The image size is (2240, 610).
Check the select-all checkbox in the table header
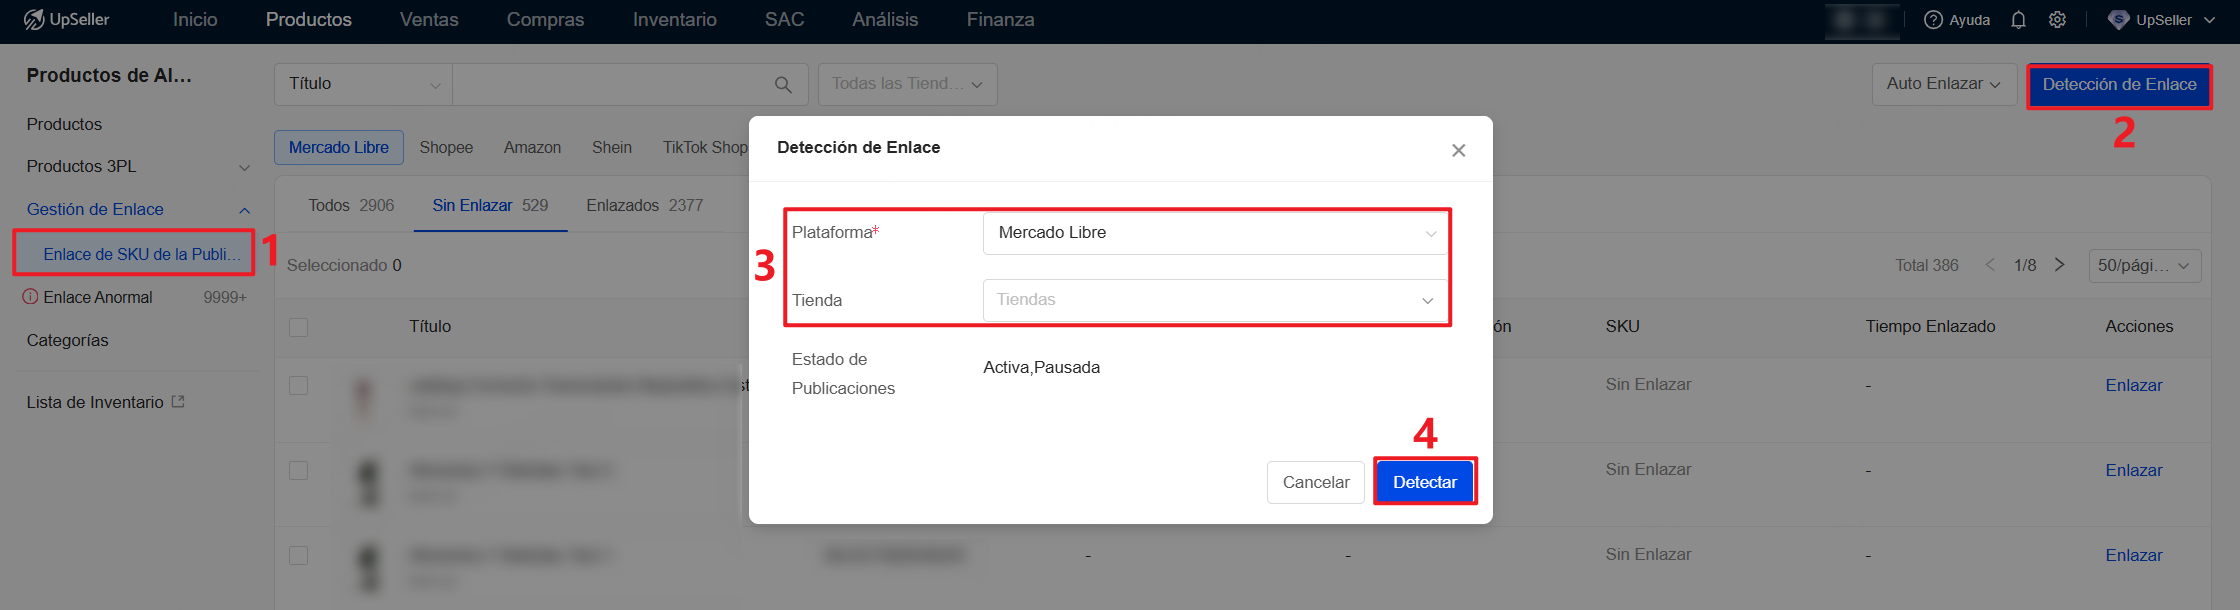coord(297,327)
